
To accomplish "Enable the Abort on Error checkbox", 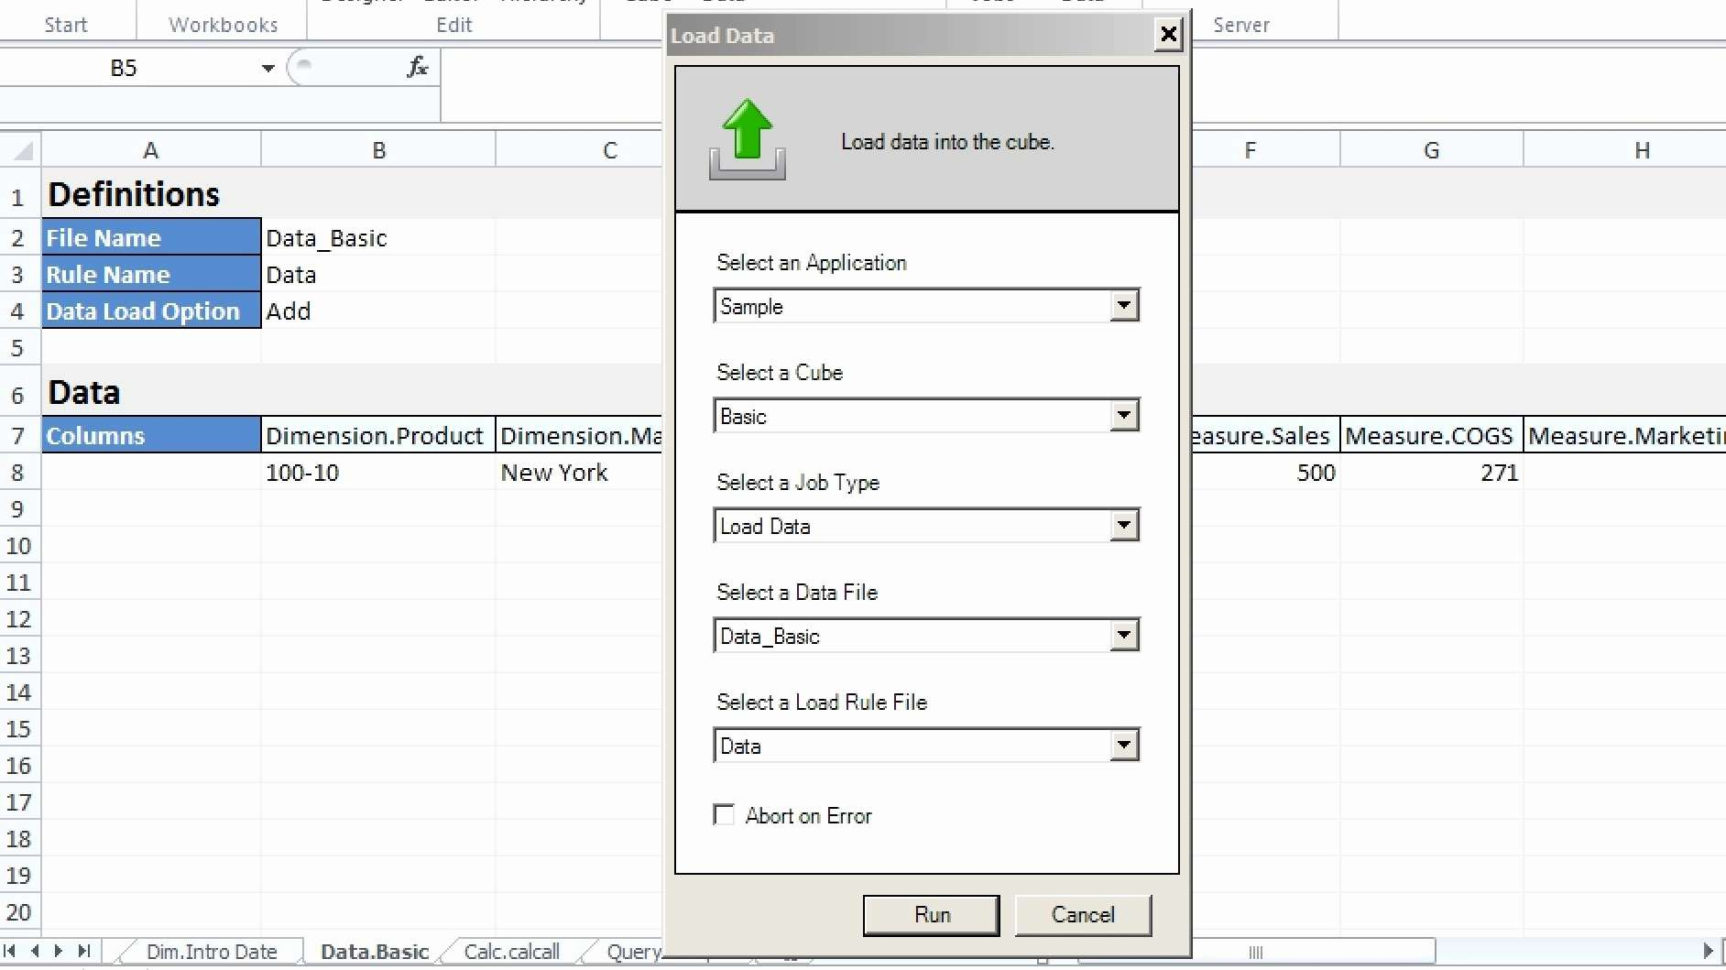I will tap(723, 815).
